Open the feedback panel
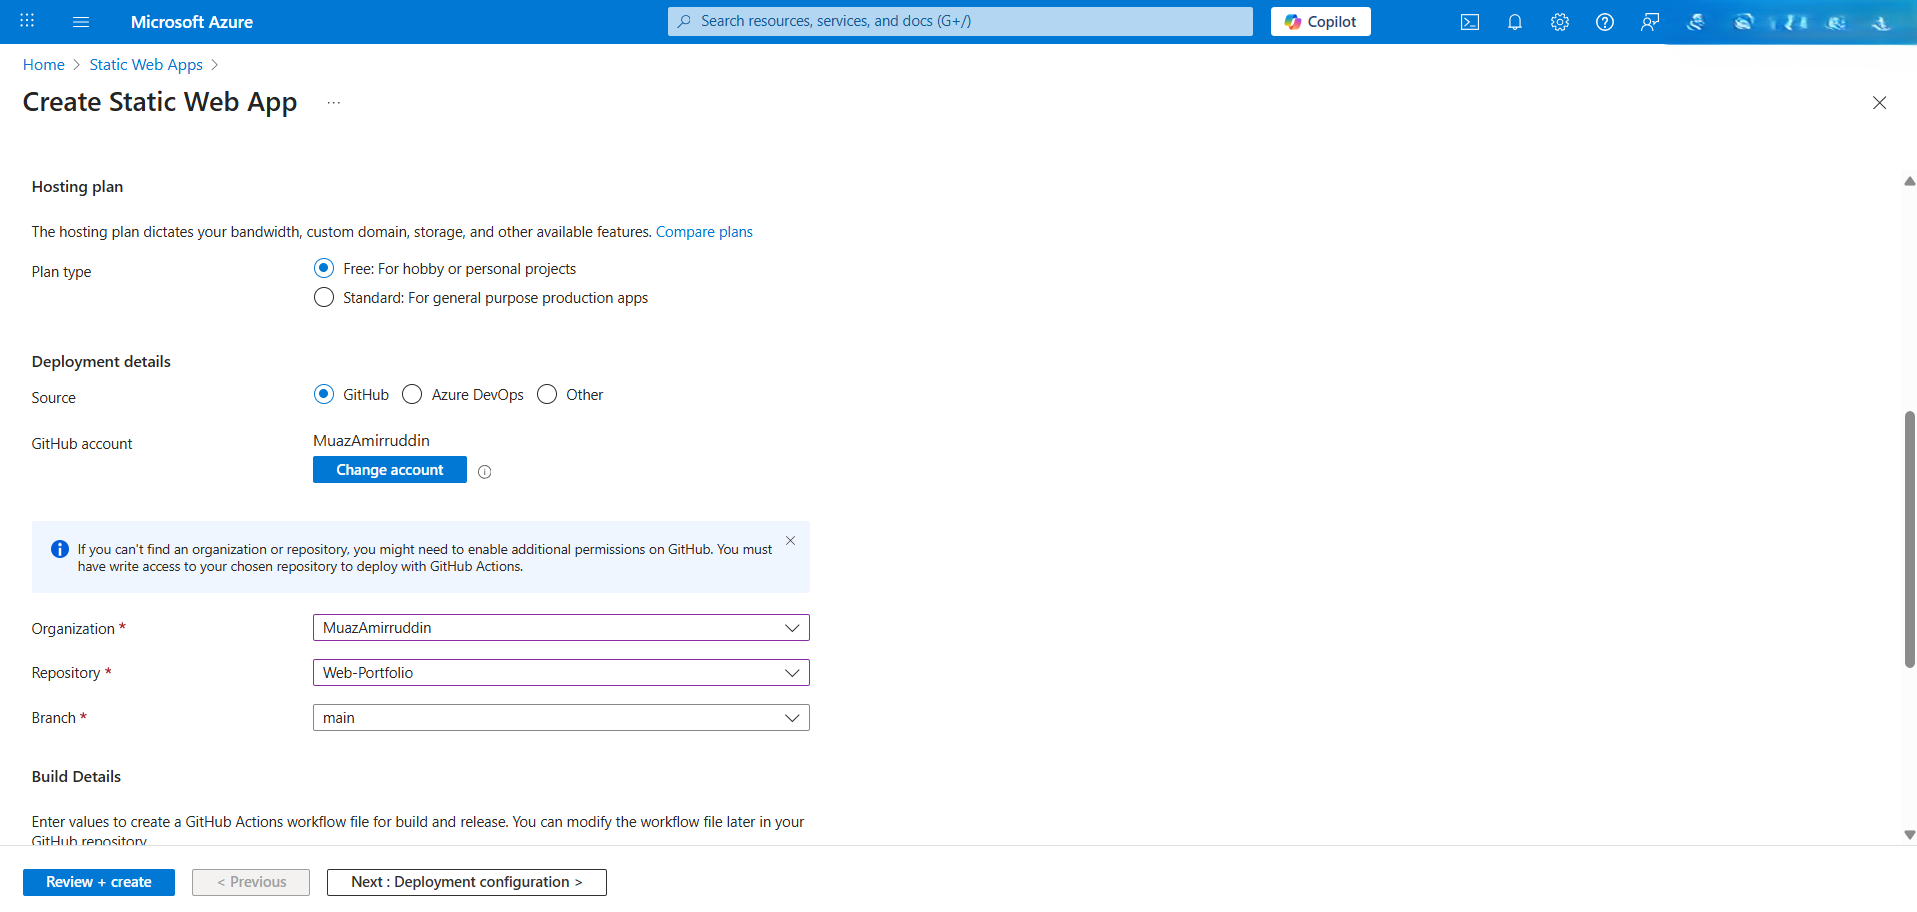This screenshot has height=912, width=1917. pos(1650,21)
